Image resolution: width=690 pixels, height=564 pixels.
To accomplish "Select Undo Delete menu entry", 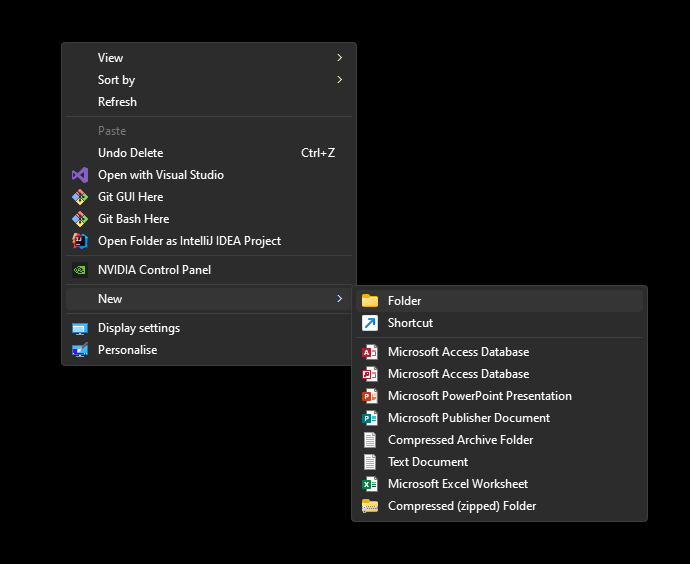I will point(130,153).
